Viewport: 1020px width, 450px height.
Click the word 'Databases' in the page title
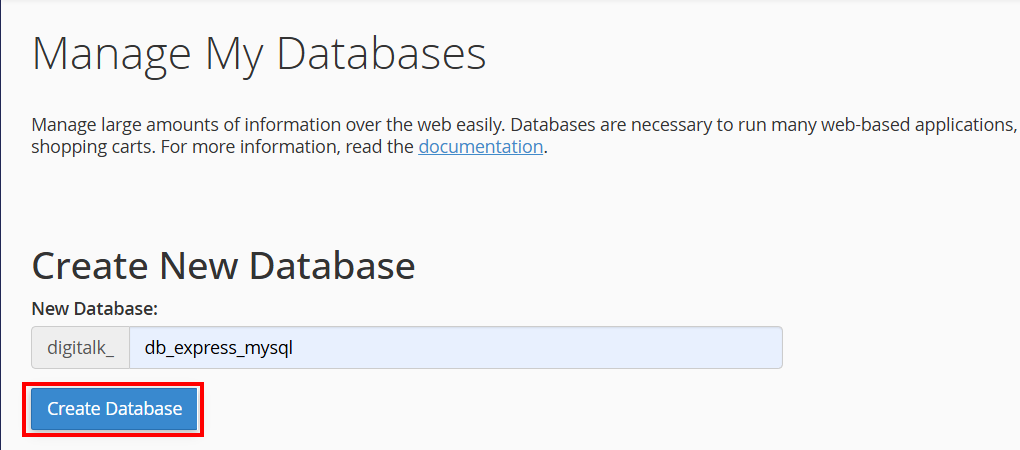point(381,53)
